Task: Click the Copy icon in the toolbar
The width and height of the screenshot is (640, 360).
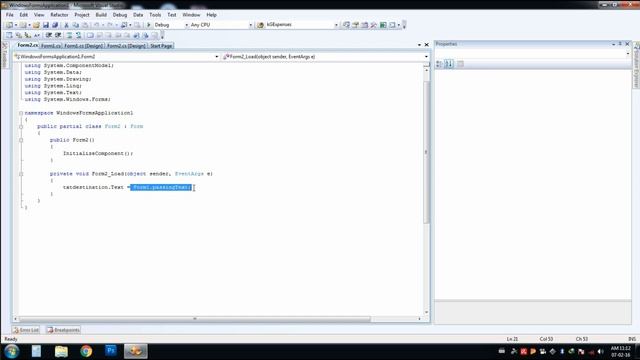Action: tap(76, 25)
